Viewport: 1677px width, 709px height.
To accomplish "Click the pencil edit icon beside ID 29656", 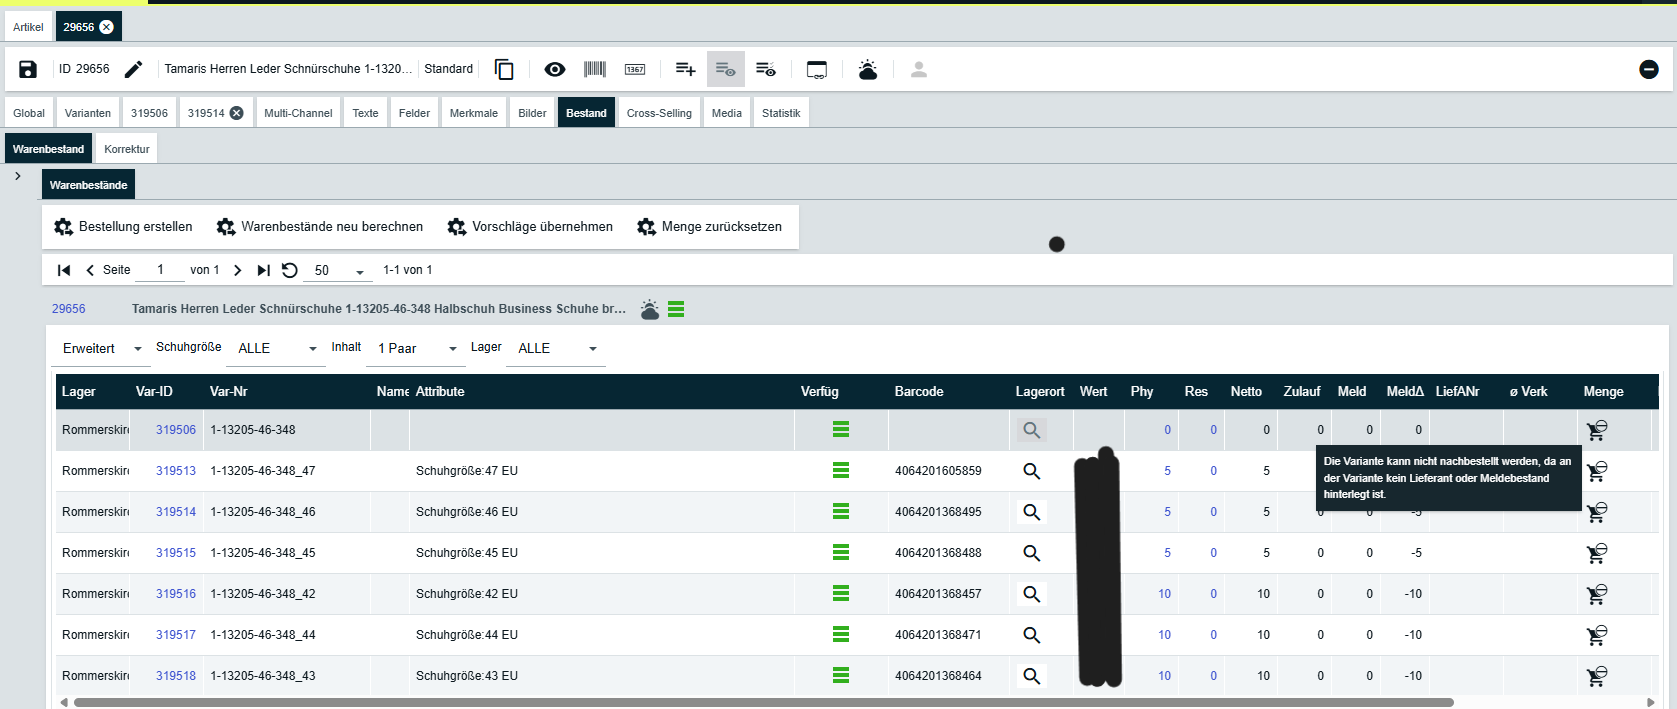I will pyautogui.click(x=133, y=69).
